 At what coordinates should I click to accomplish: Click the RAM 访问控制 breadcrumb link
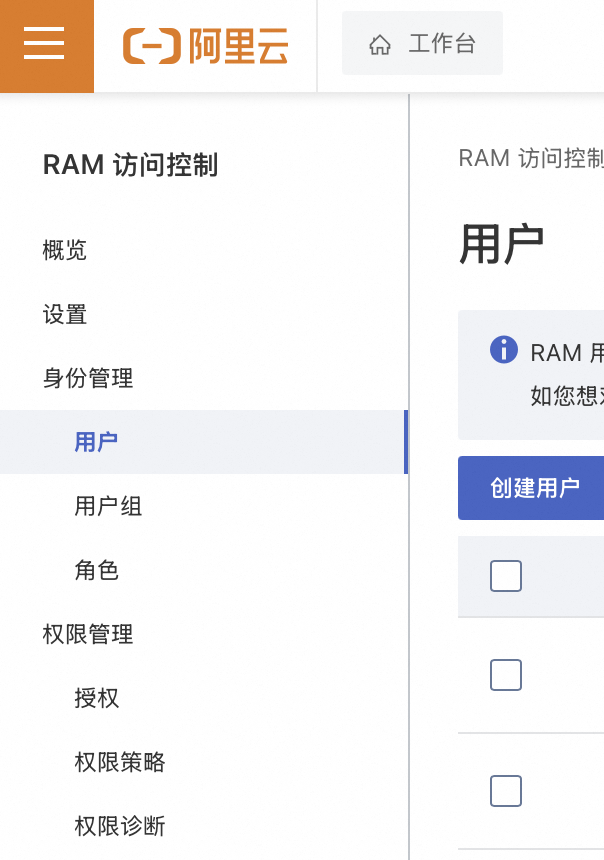coord(531,158)
